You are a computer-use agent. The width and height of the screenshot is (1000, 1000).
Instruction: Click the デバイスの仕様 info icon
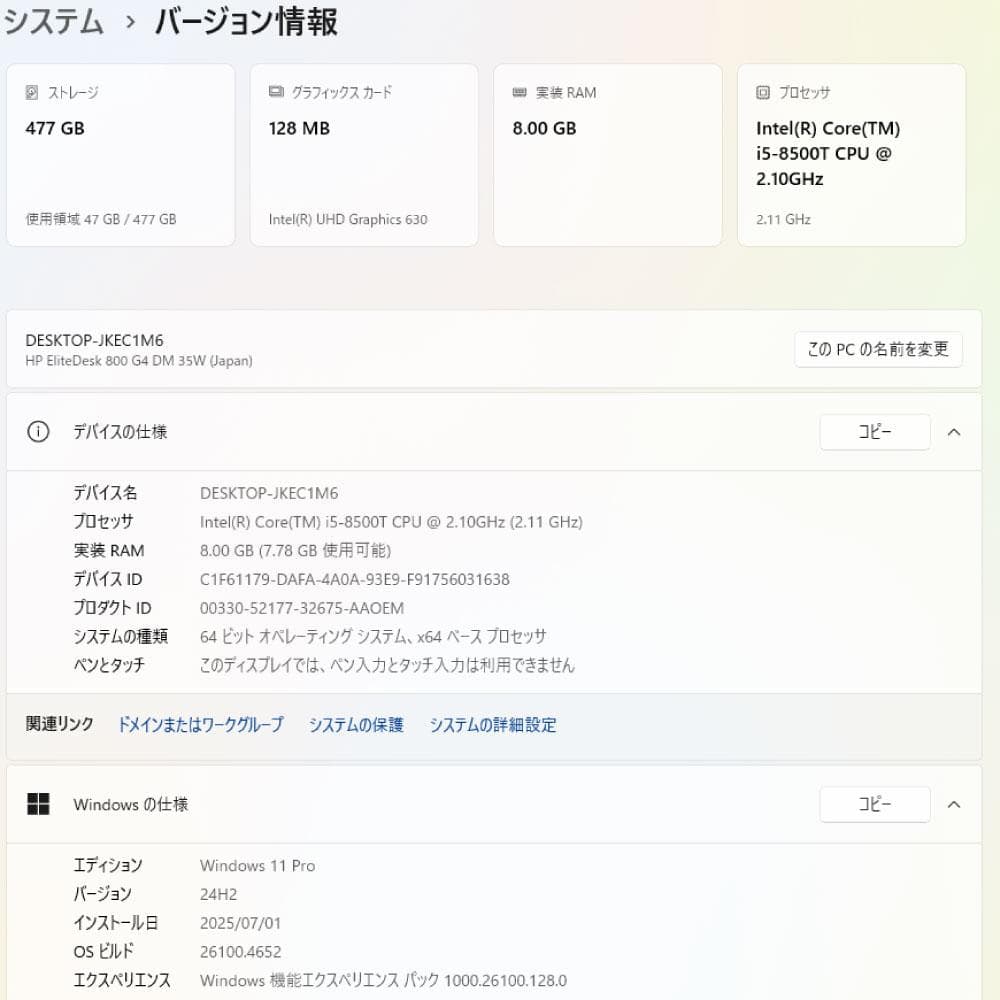pos(37,432)
